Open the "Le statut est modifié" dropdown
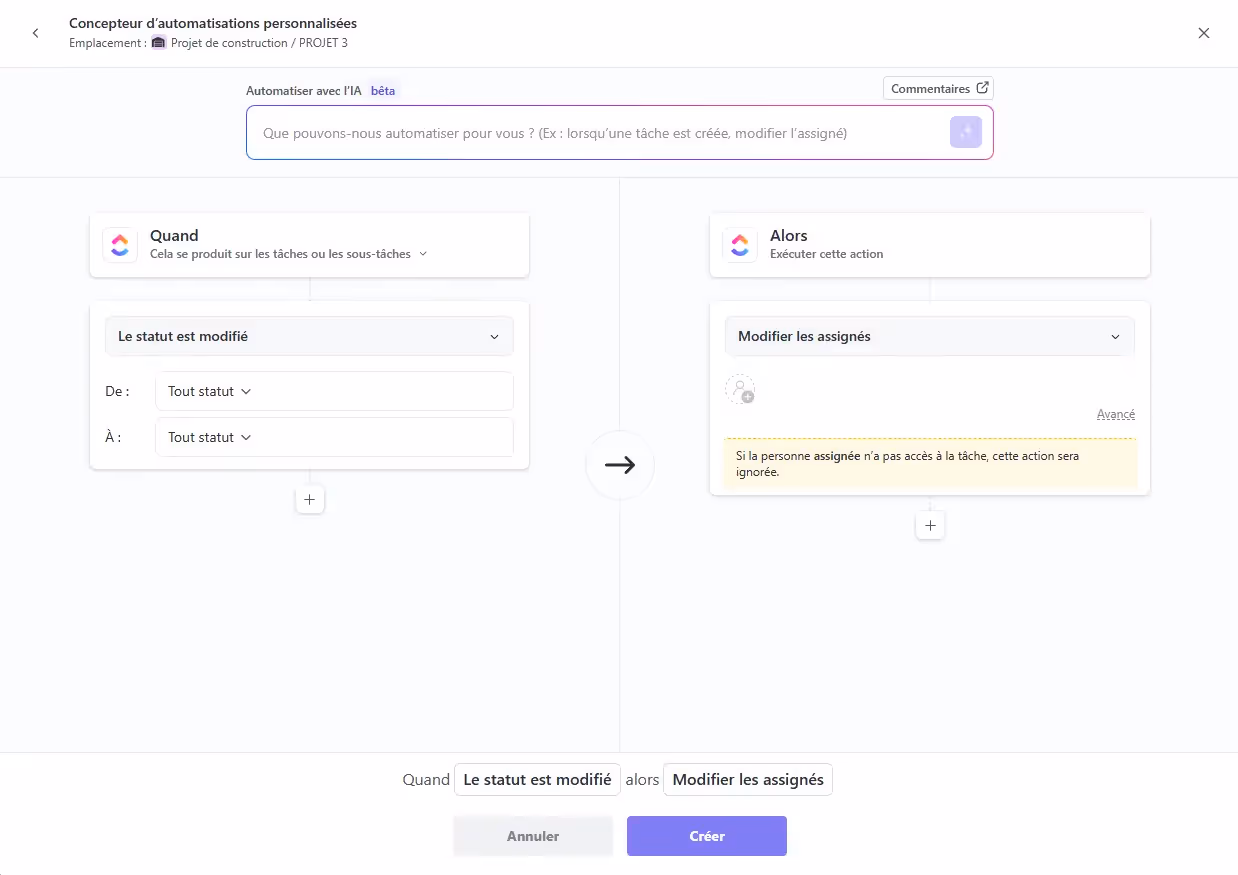 (x=309, y=336)
